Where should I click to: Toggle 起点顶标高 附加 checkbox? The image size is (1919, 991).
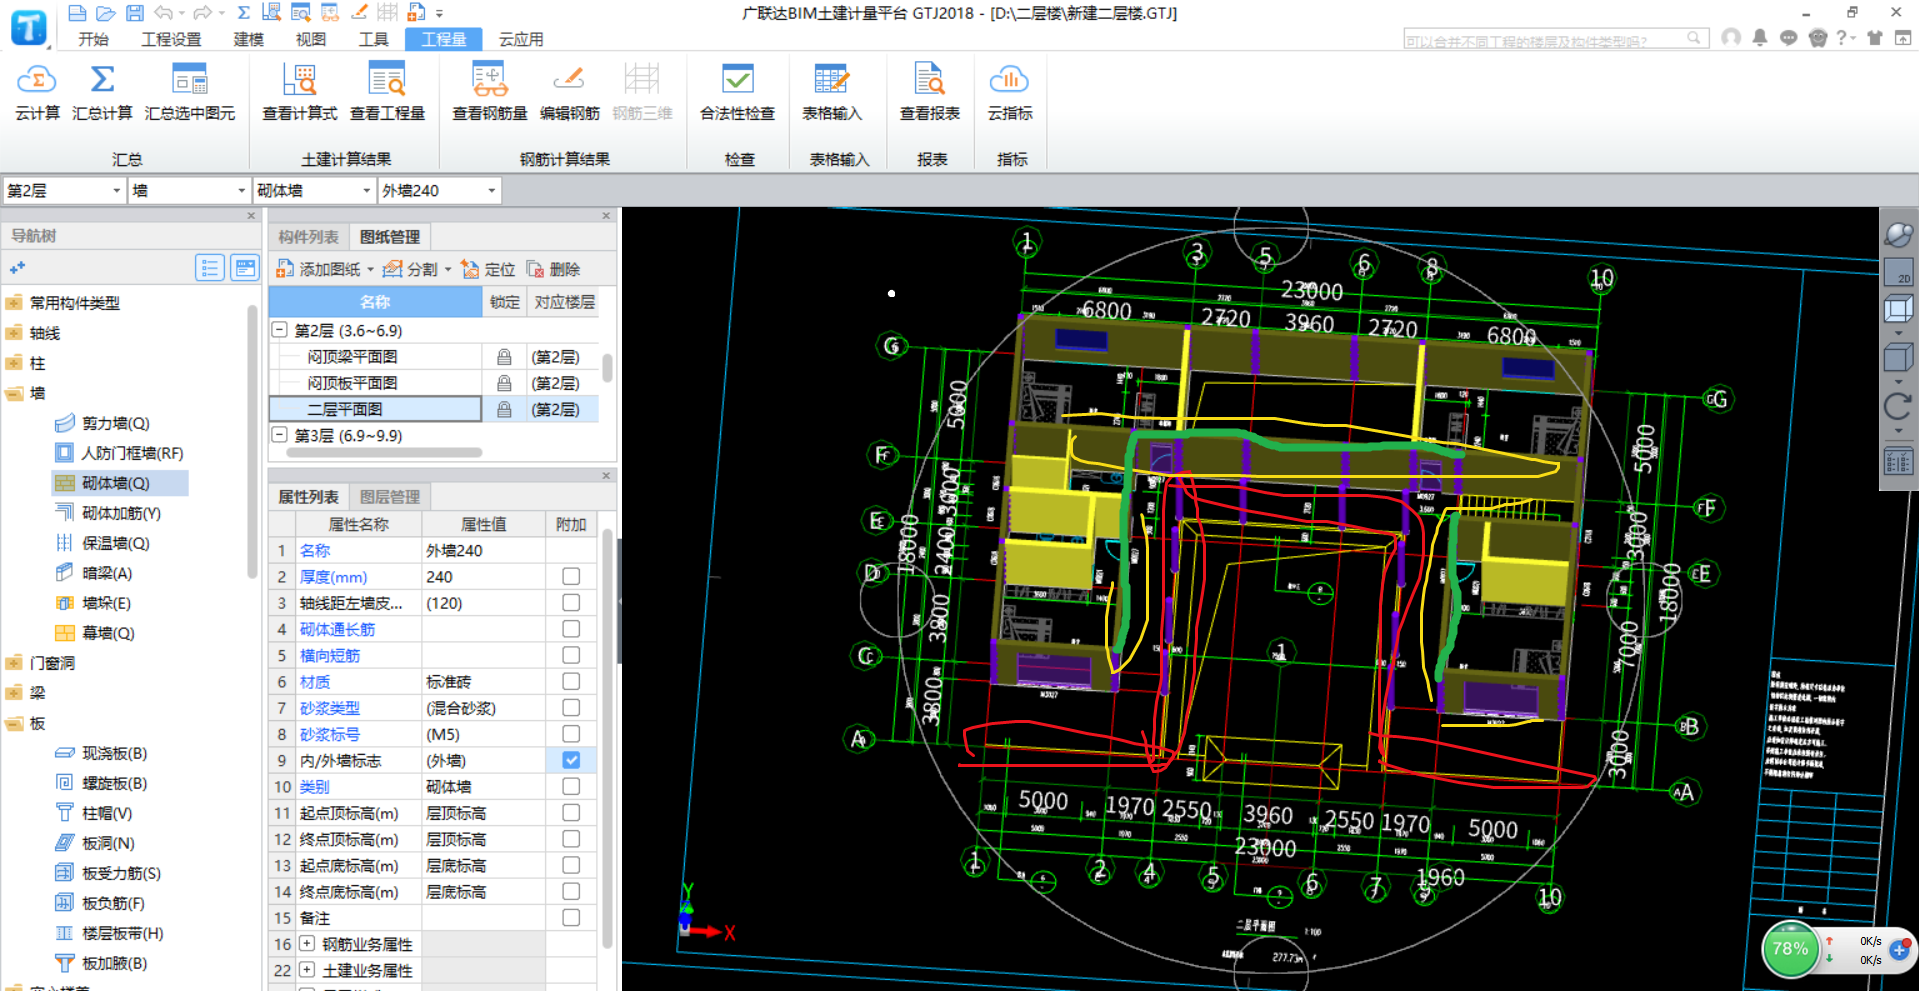571,812
